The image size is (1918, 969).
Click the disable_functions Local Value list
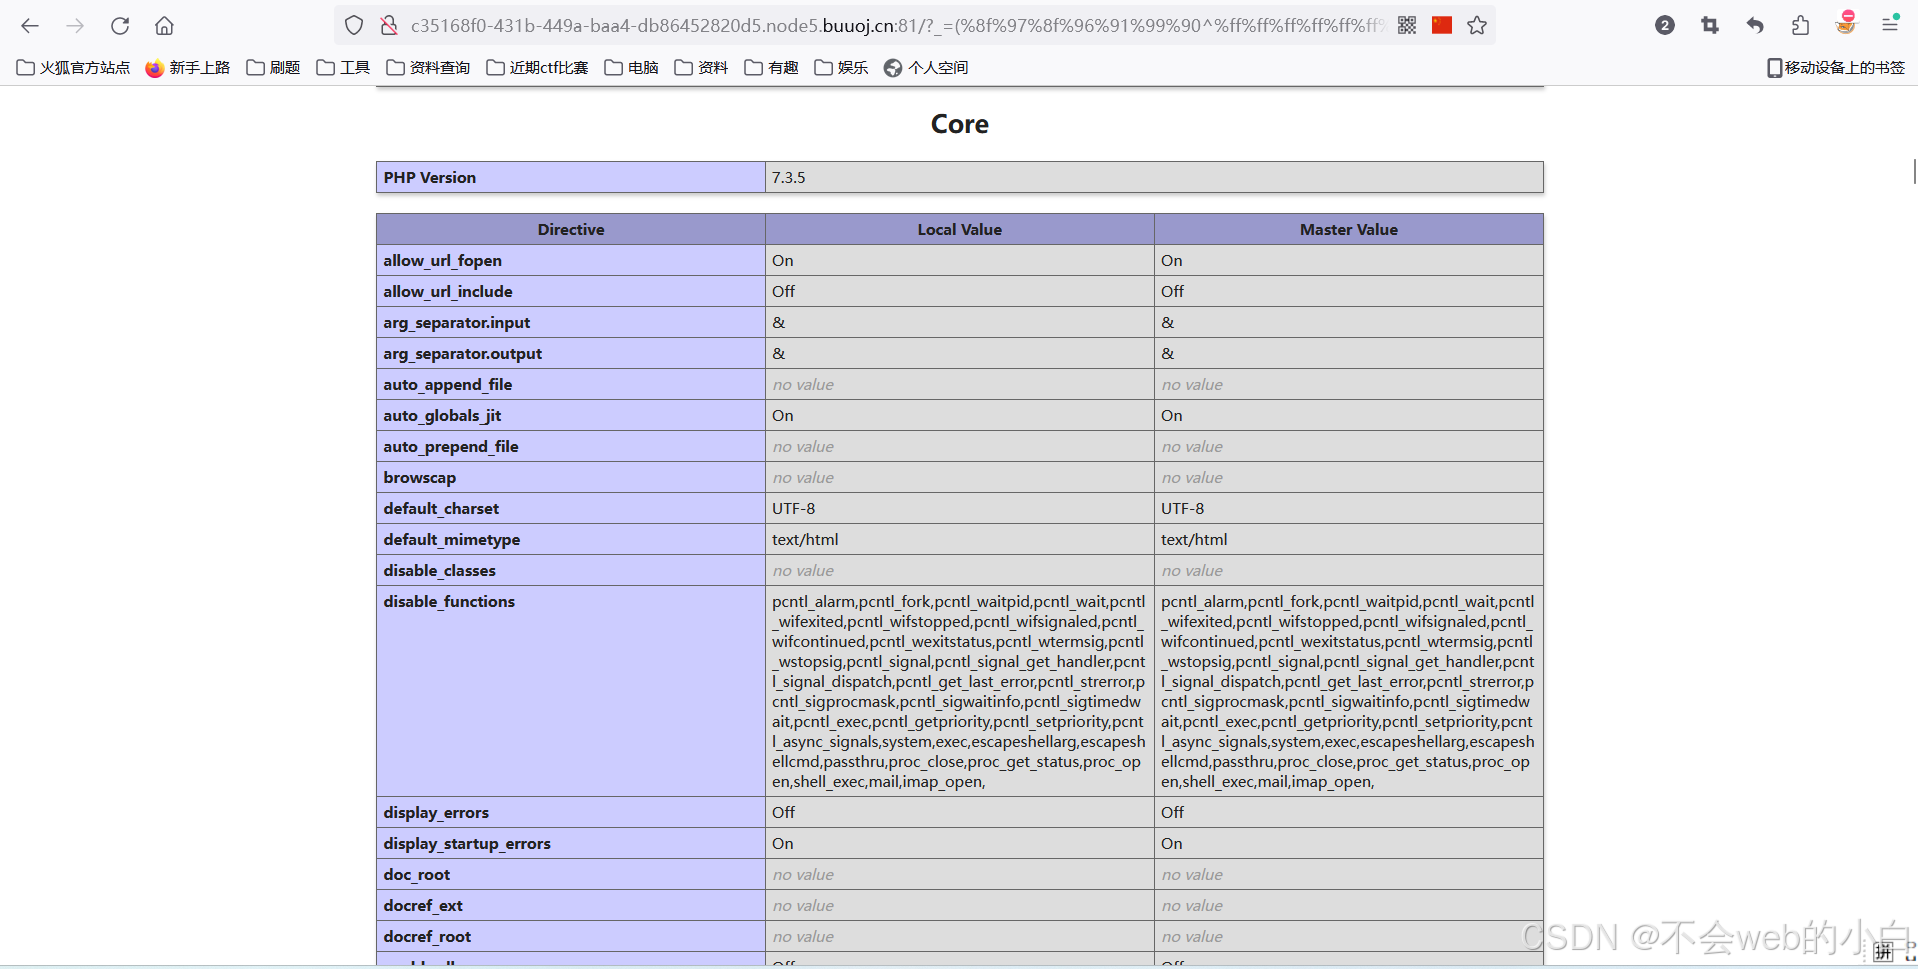point(959,691)
